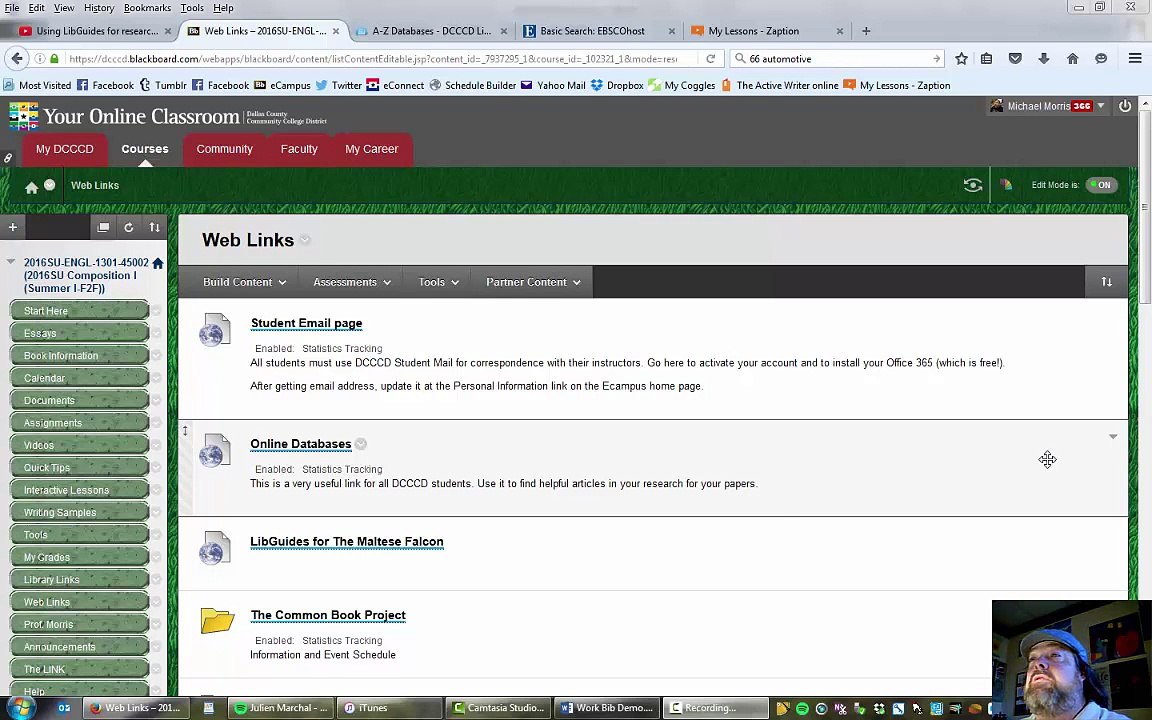This screenshot has height=720, width=1152.
Task: Click the course home icon in breadcrumb
Action: pos(32,187)
